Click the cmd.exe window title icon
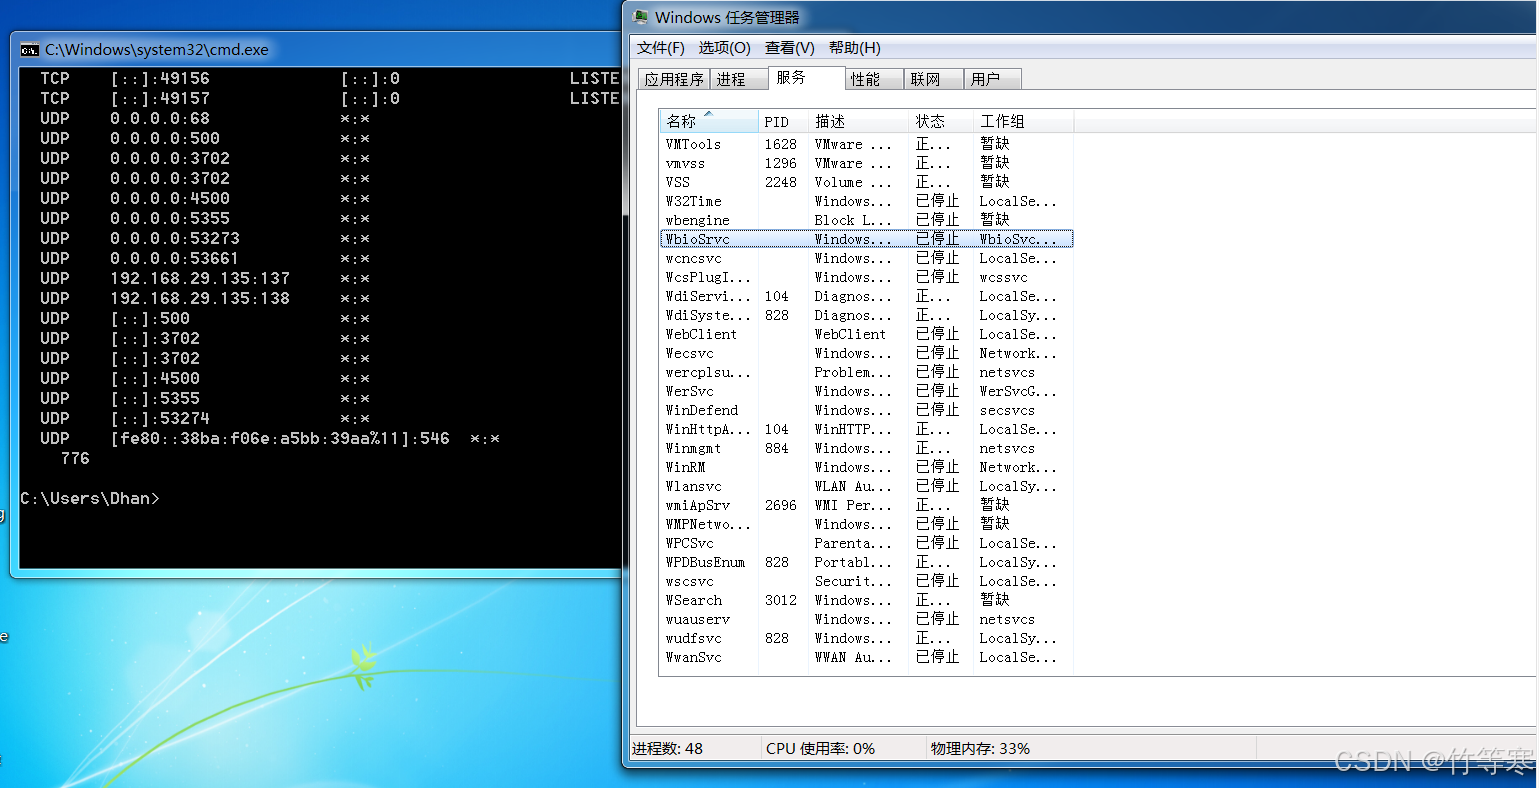Screen dimensions: 1539x788 [x=30, y=50]
